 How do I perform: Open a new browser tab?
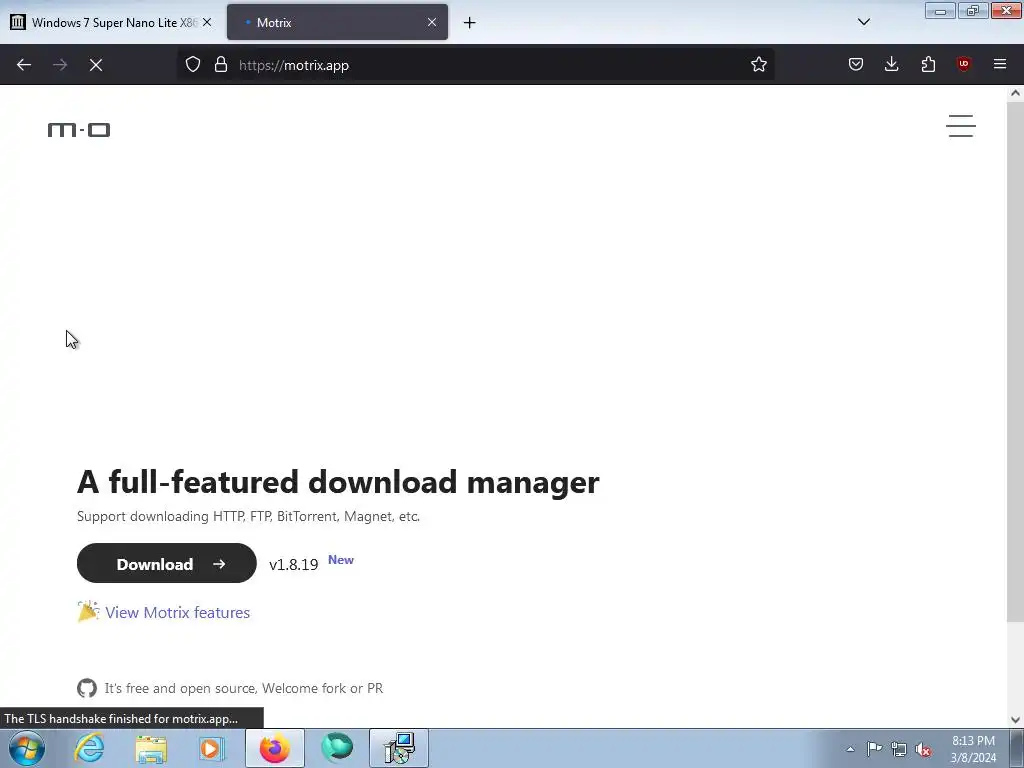[470, 23]
